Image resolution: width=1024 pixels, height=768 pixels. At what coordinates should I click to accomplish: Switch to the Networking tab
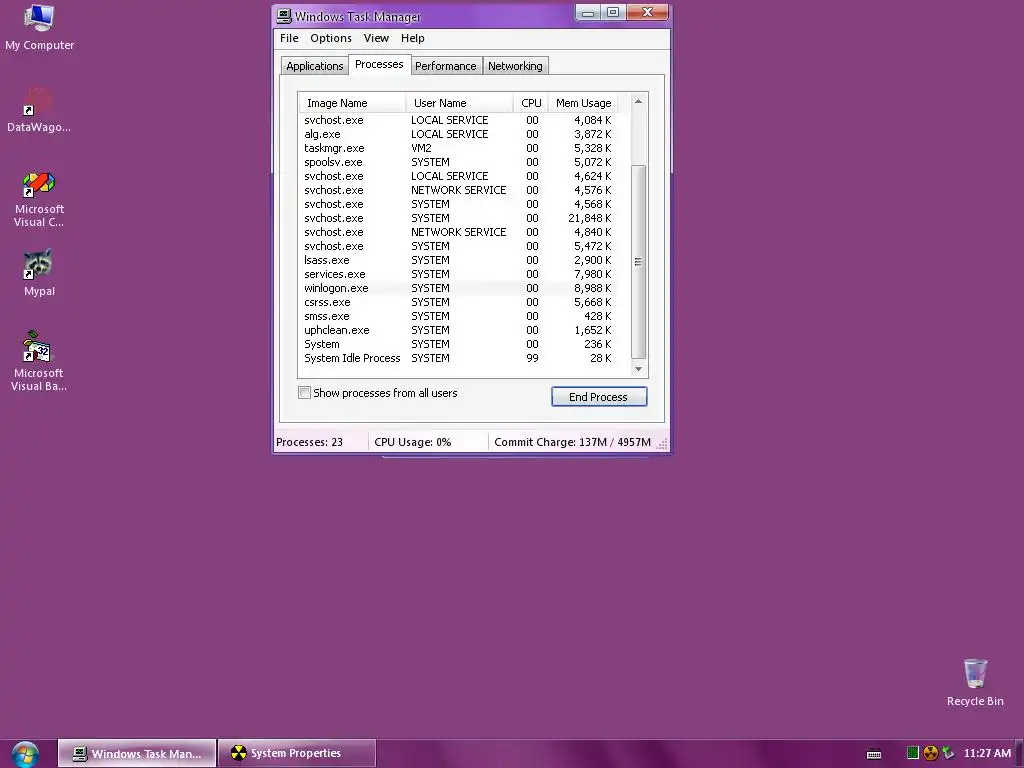tap(515, 66)
